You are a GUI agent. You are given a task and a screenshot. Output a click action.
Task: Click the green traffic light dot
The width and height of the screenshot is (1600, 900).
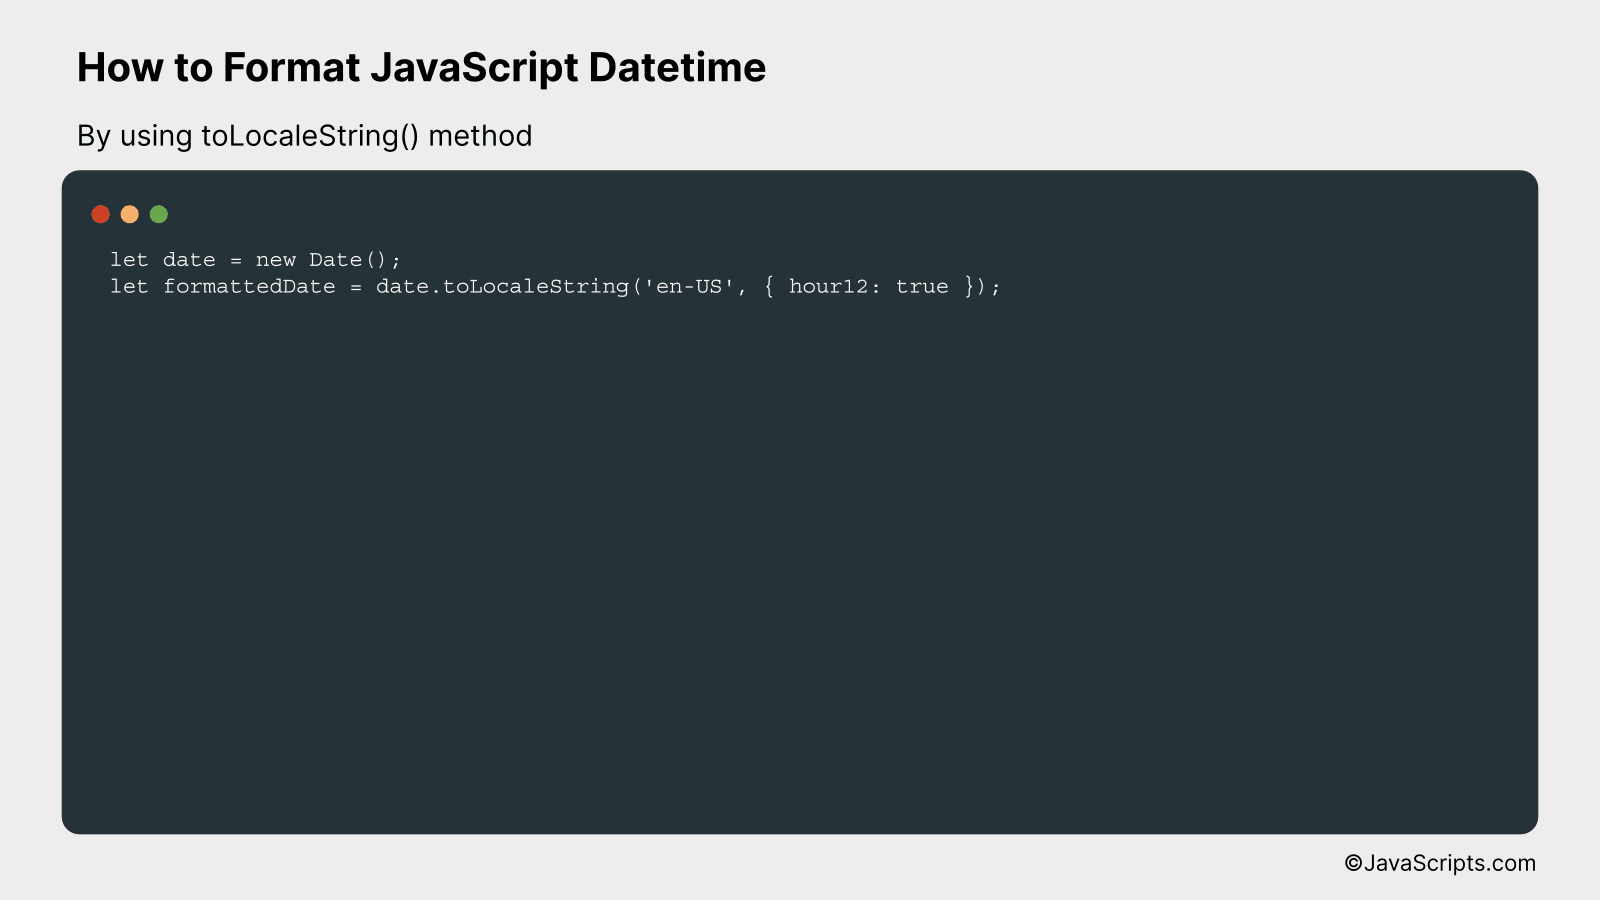[x=158, y=213]
